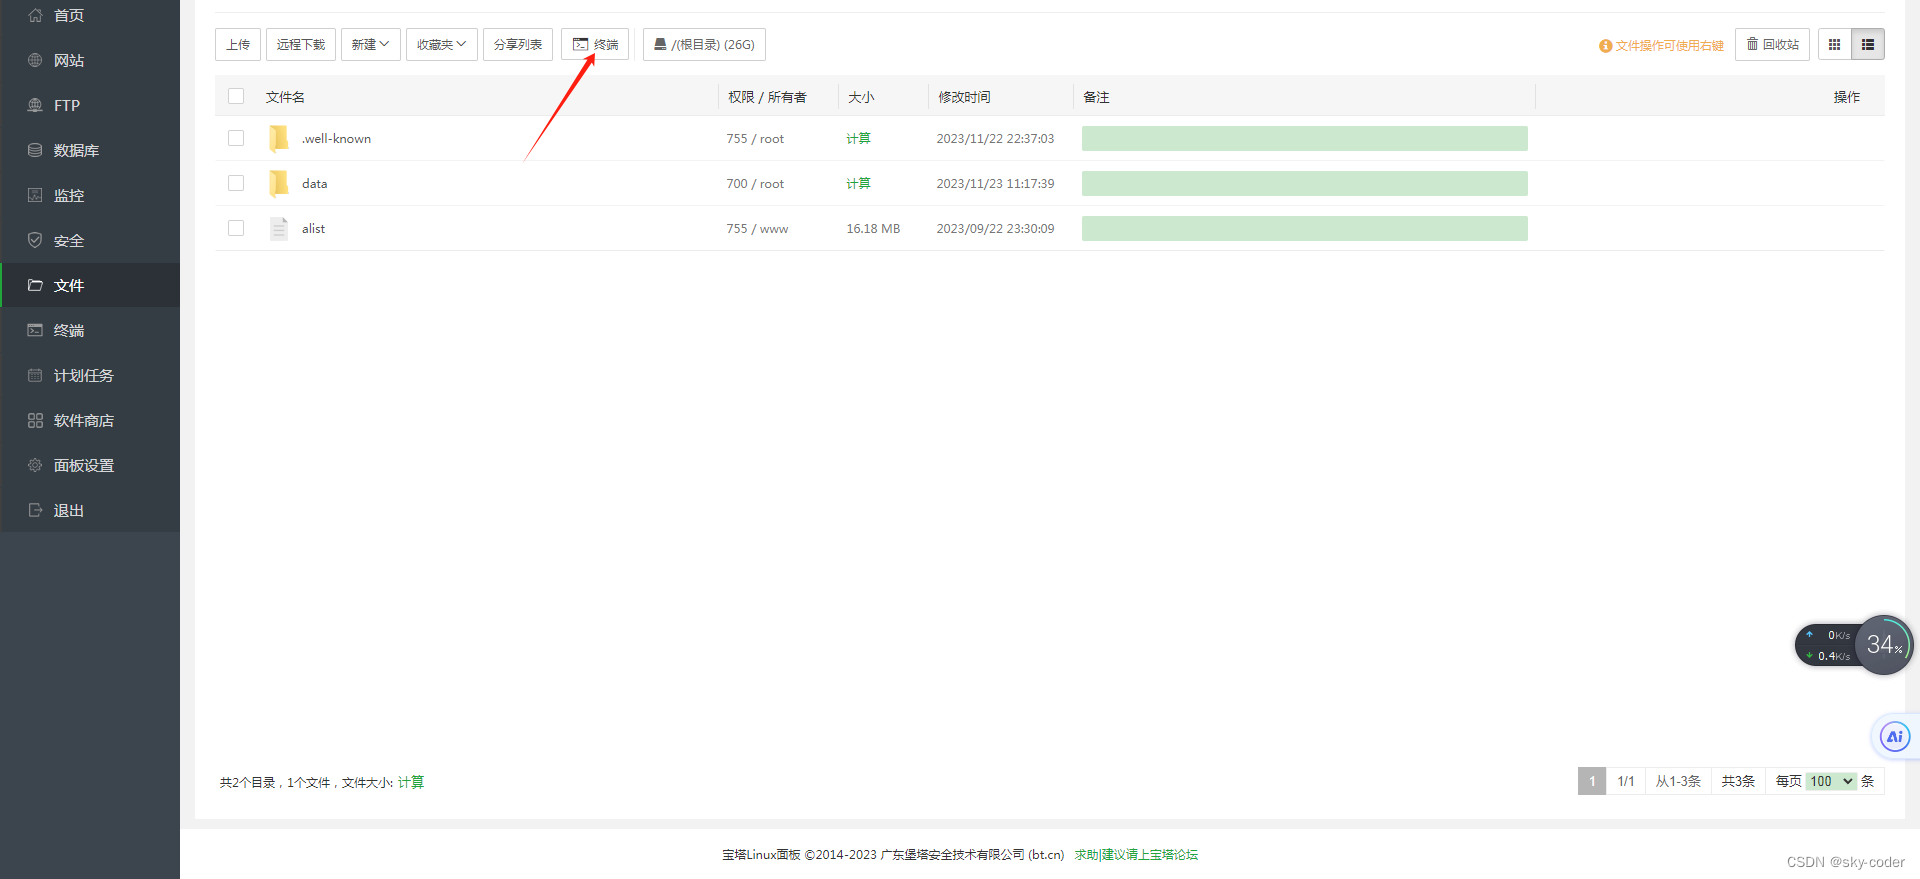Viewport: 1920px width, 879px height.
Task: Click the FTP sidebar icon
Action: [35, 105]
